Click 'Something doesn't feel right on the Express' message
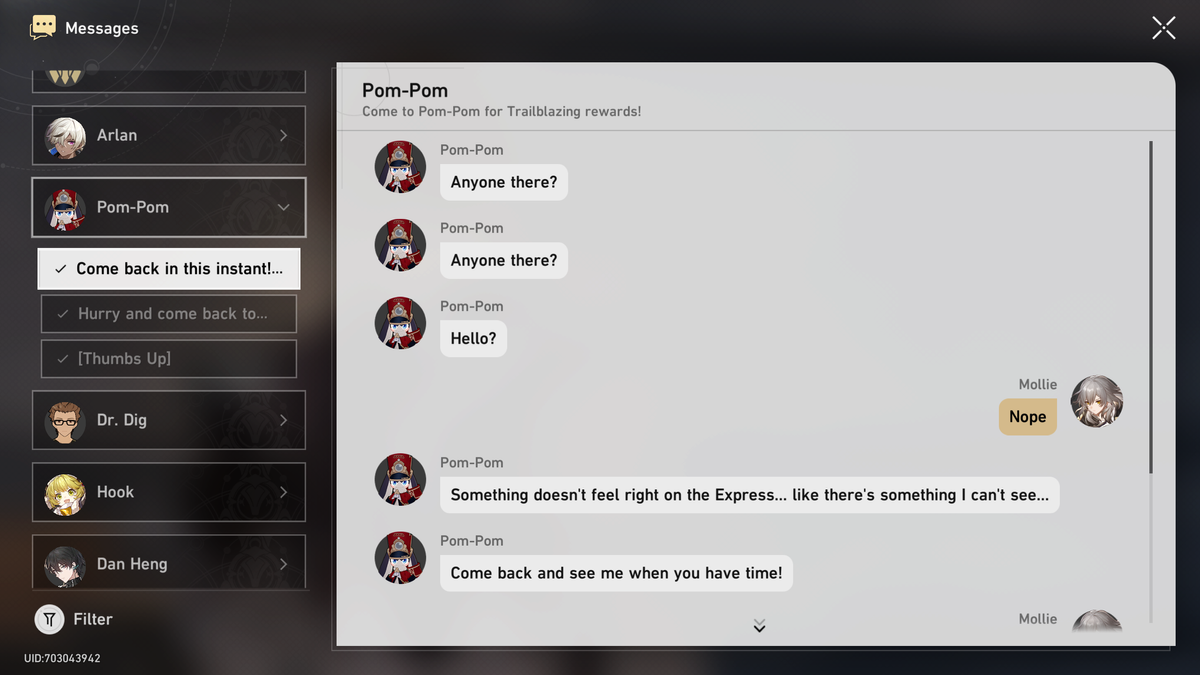Screen dimensions: 1200x675 750,495
